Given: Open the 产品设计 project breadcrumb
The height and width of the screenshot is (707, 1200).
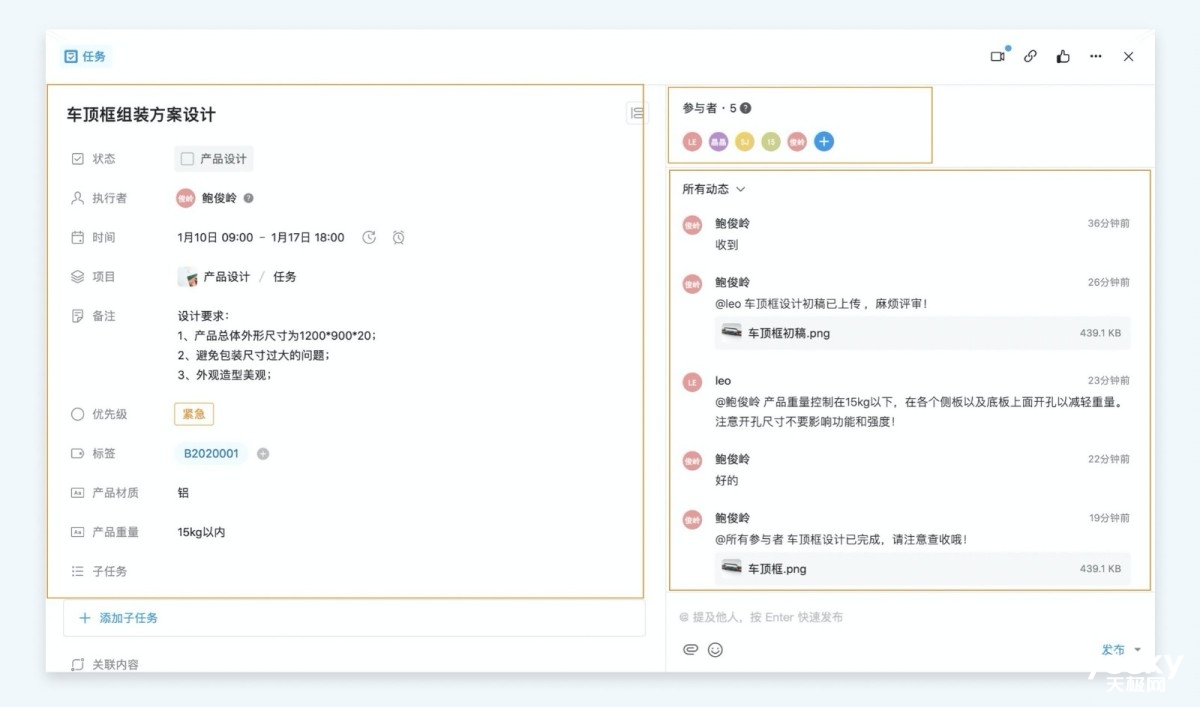Looking at the screenshot, I should tap(226, 277).
